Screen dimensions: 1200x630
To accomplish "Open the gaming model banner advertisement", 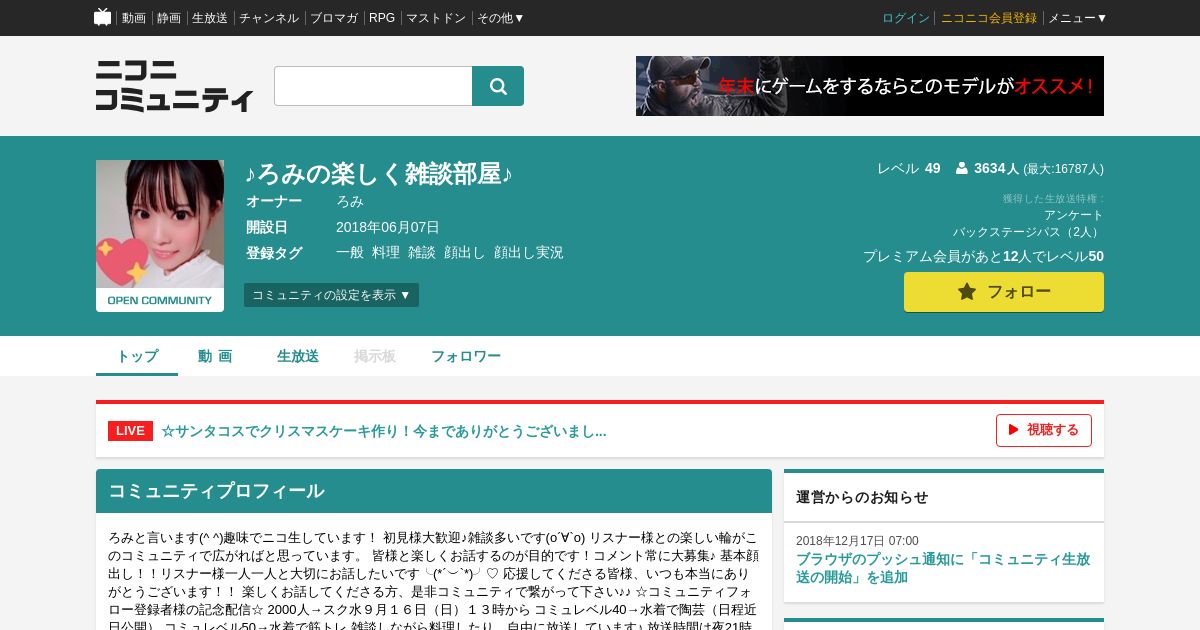I will tap(870, 86).
